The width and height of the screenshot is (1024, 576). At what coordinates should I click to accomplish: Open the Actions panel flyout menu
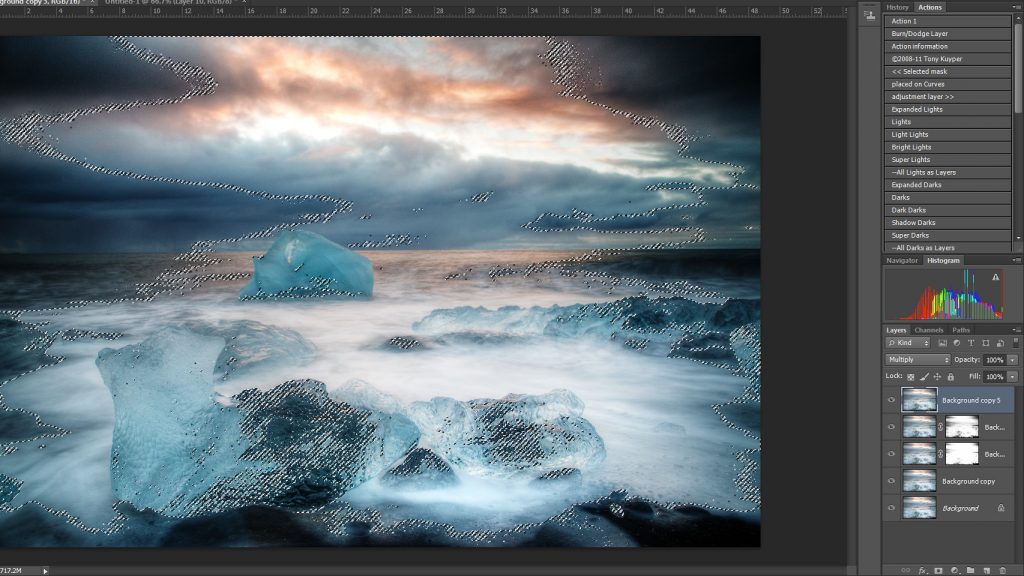pyautogui.click(x=1017, y=7)
